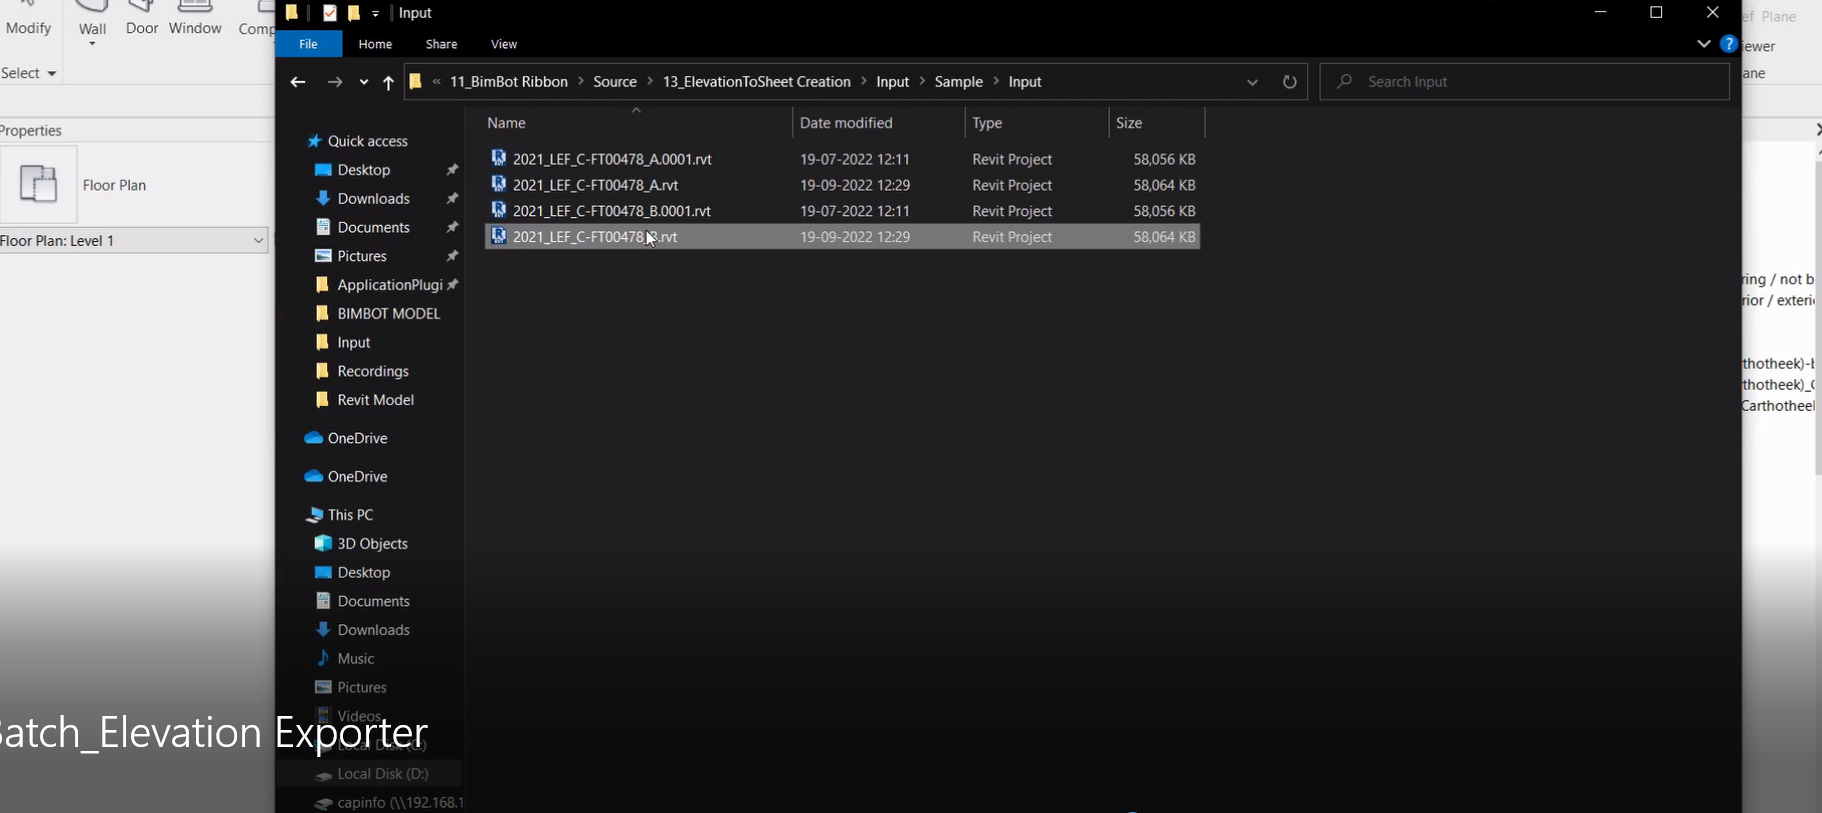The image size is (1822, 813).
Task: Click Revit icon of 2021_LEF_C-FT00478_A.0001.rvt
Action: pos(498,158)
